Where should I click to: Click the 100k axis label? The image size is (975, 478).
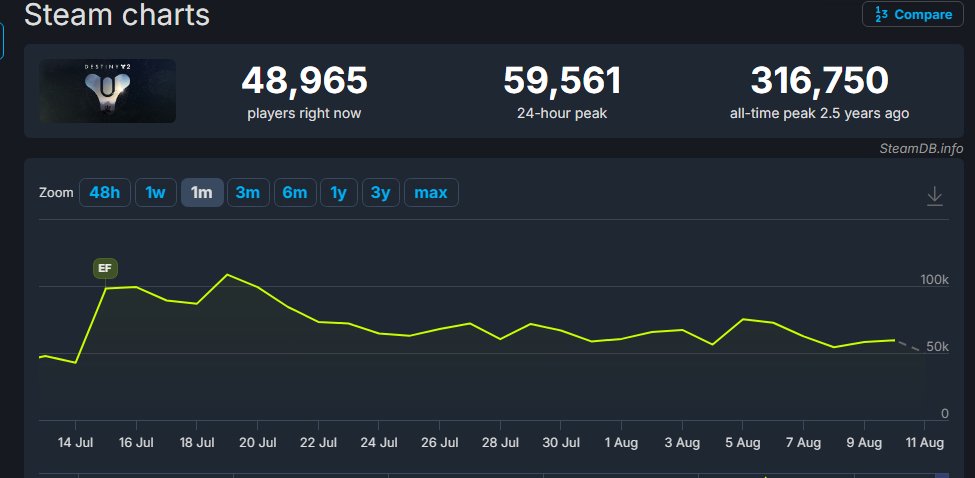934,280
